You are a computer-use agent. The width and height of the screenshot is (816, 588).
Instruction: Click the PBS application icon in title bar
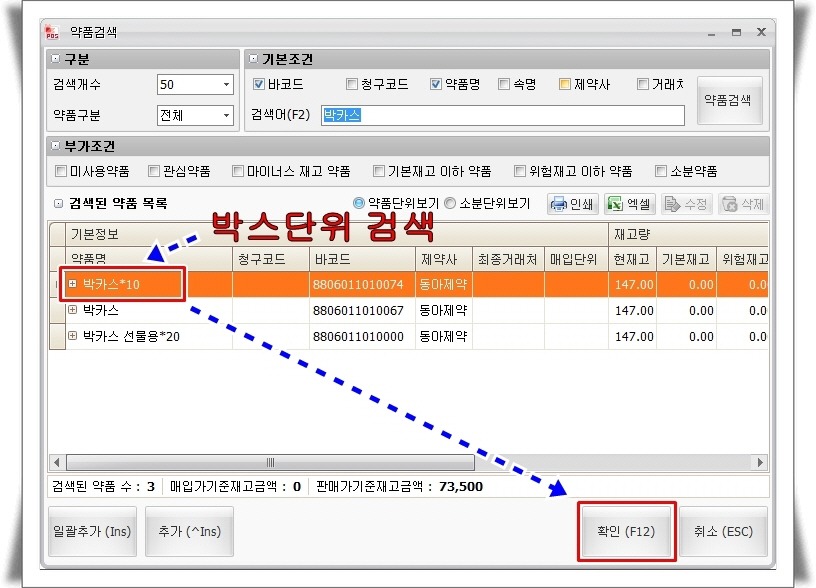coord(53,32)
